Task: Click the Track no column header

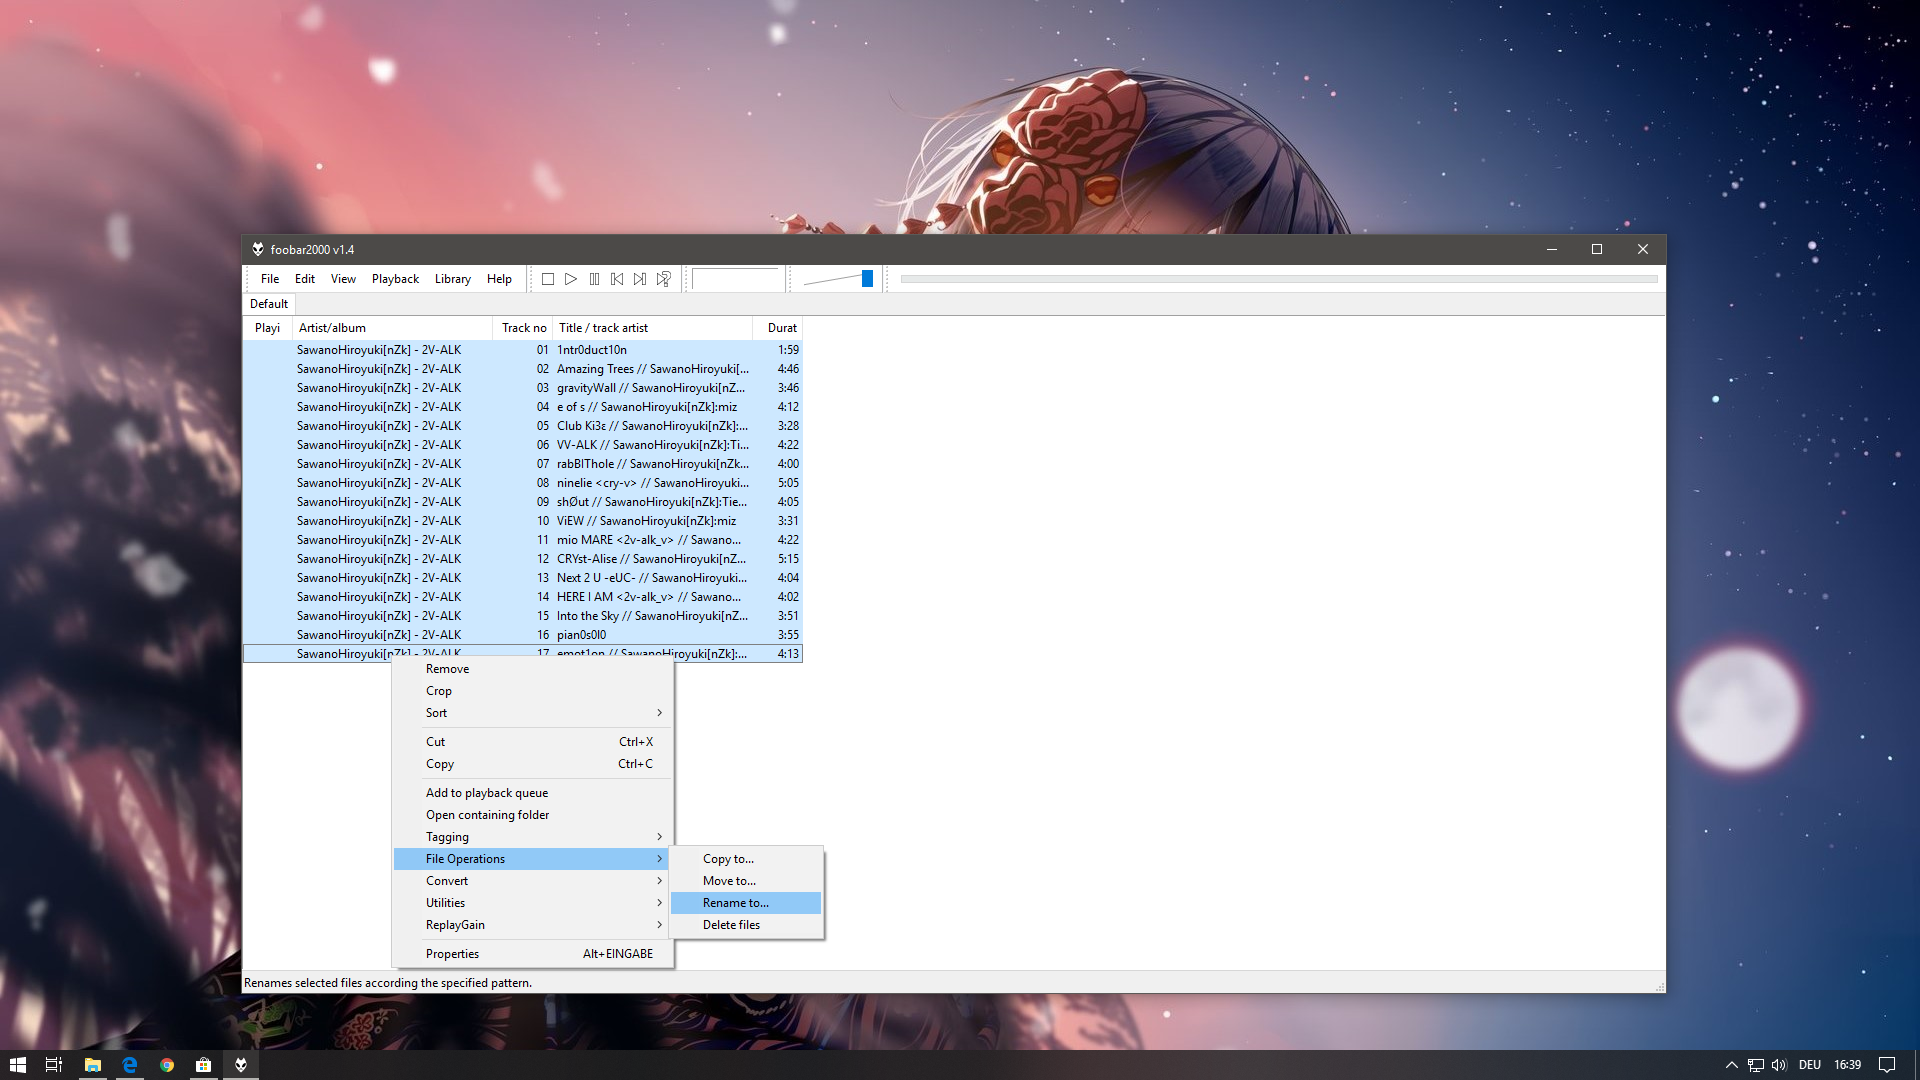Action: [x=524, y=328]
